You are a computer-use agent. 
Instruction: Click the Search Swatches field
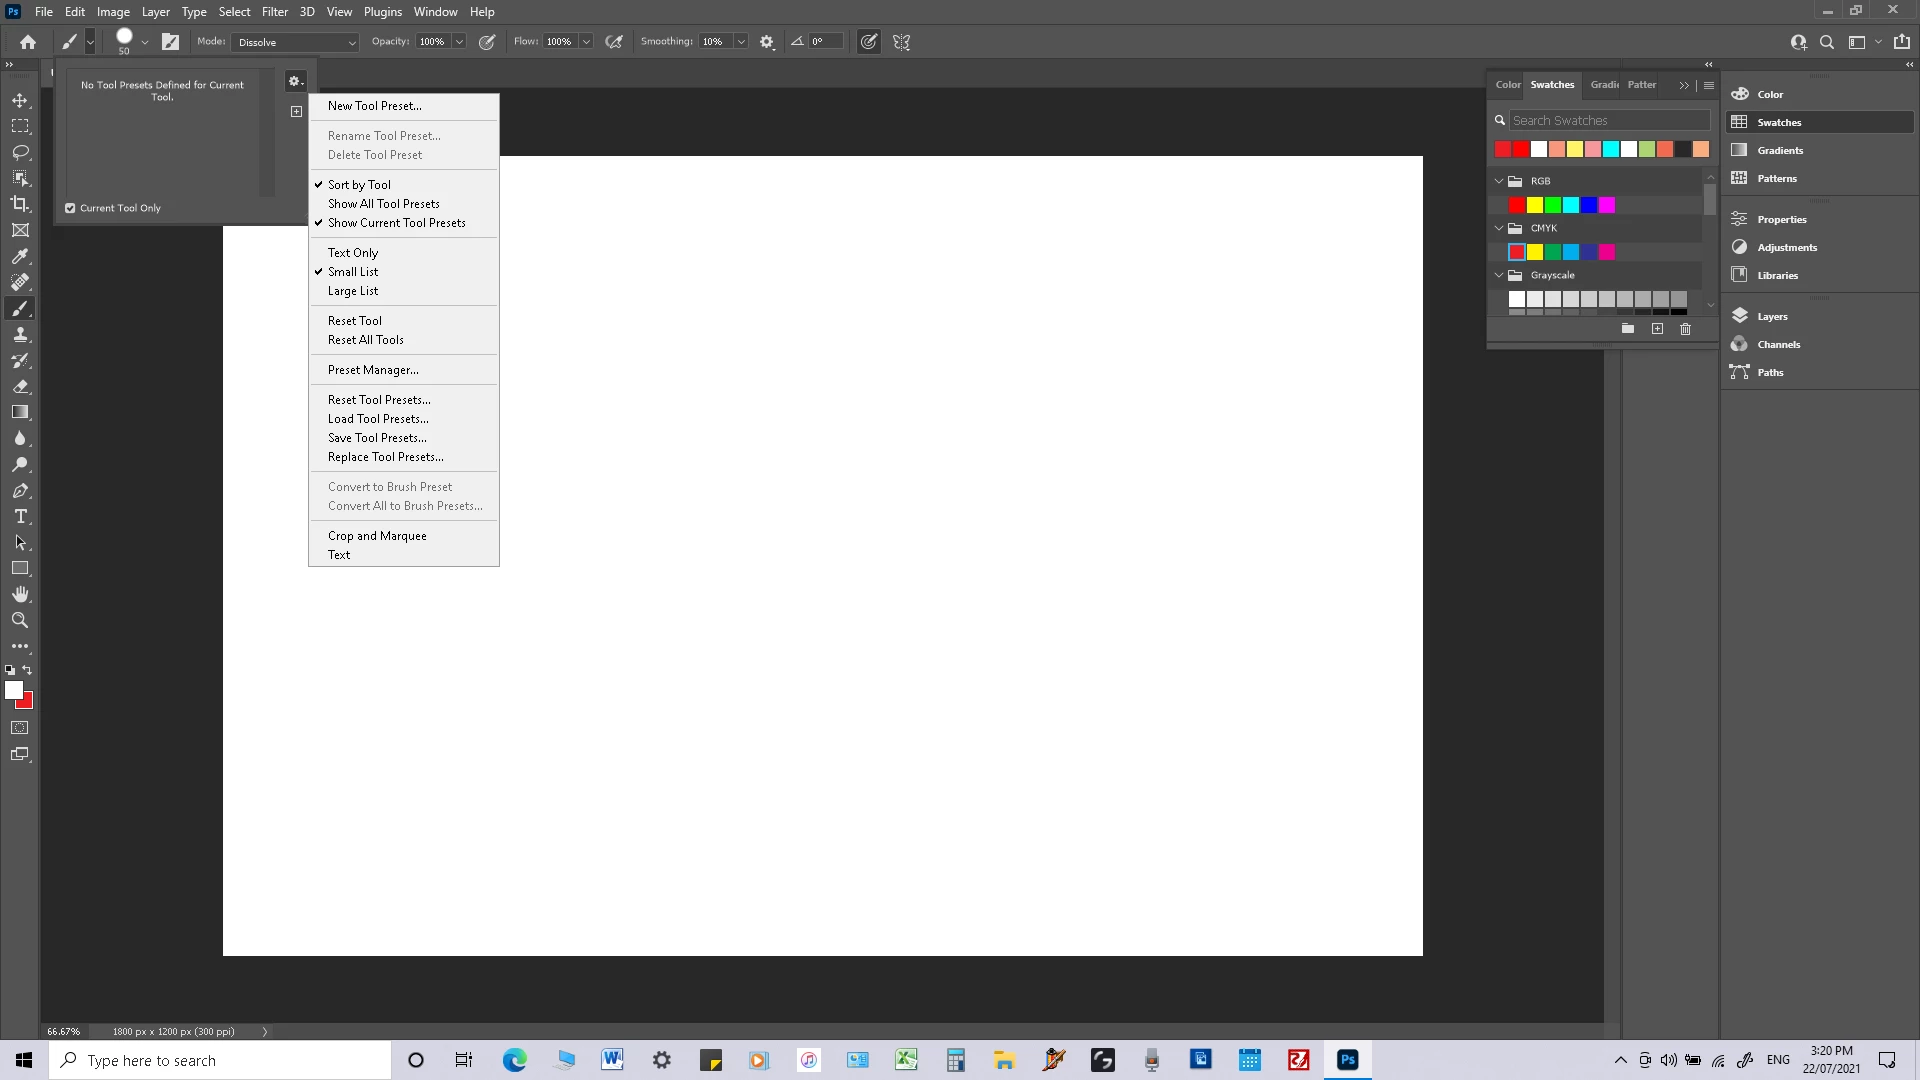point(1608,120)
